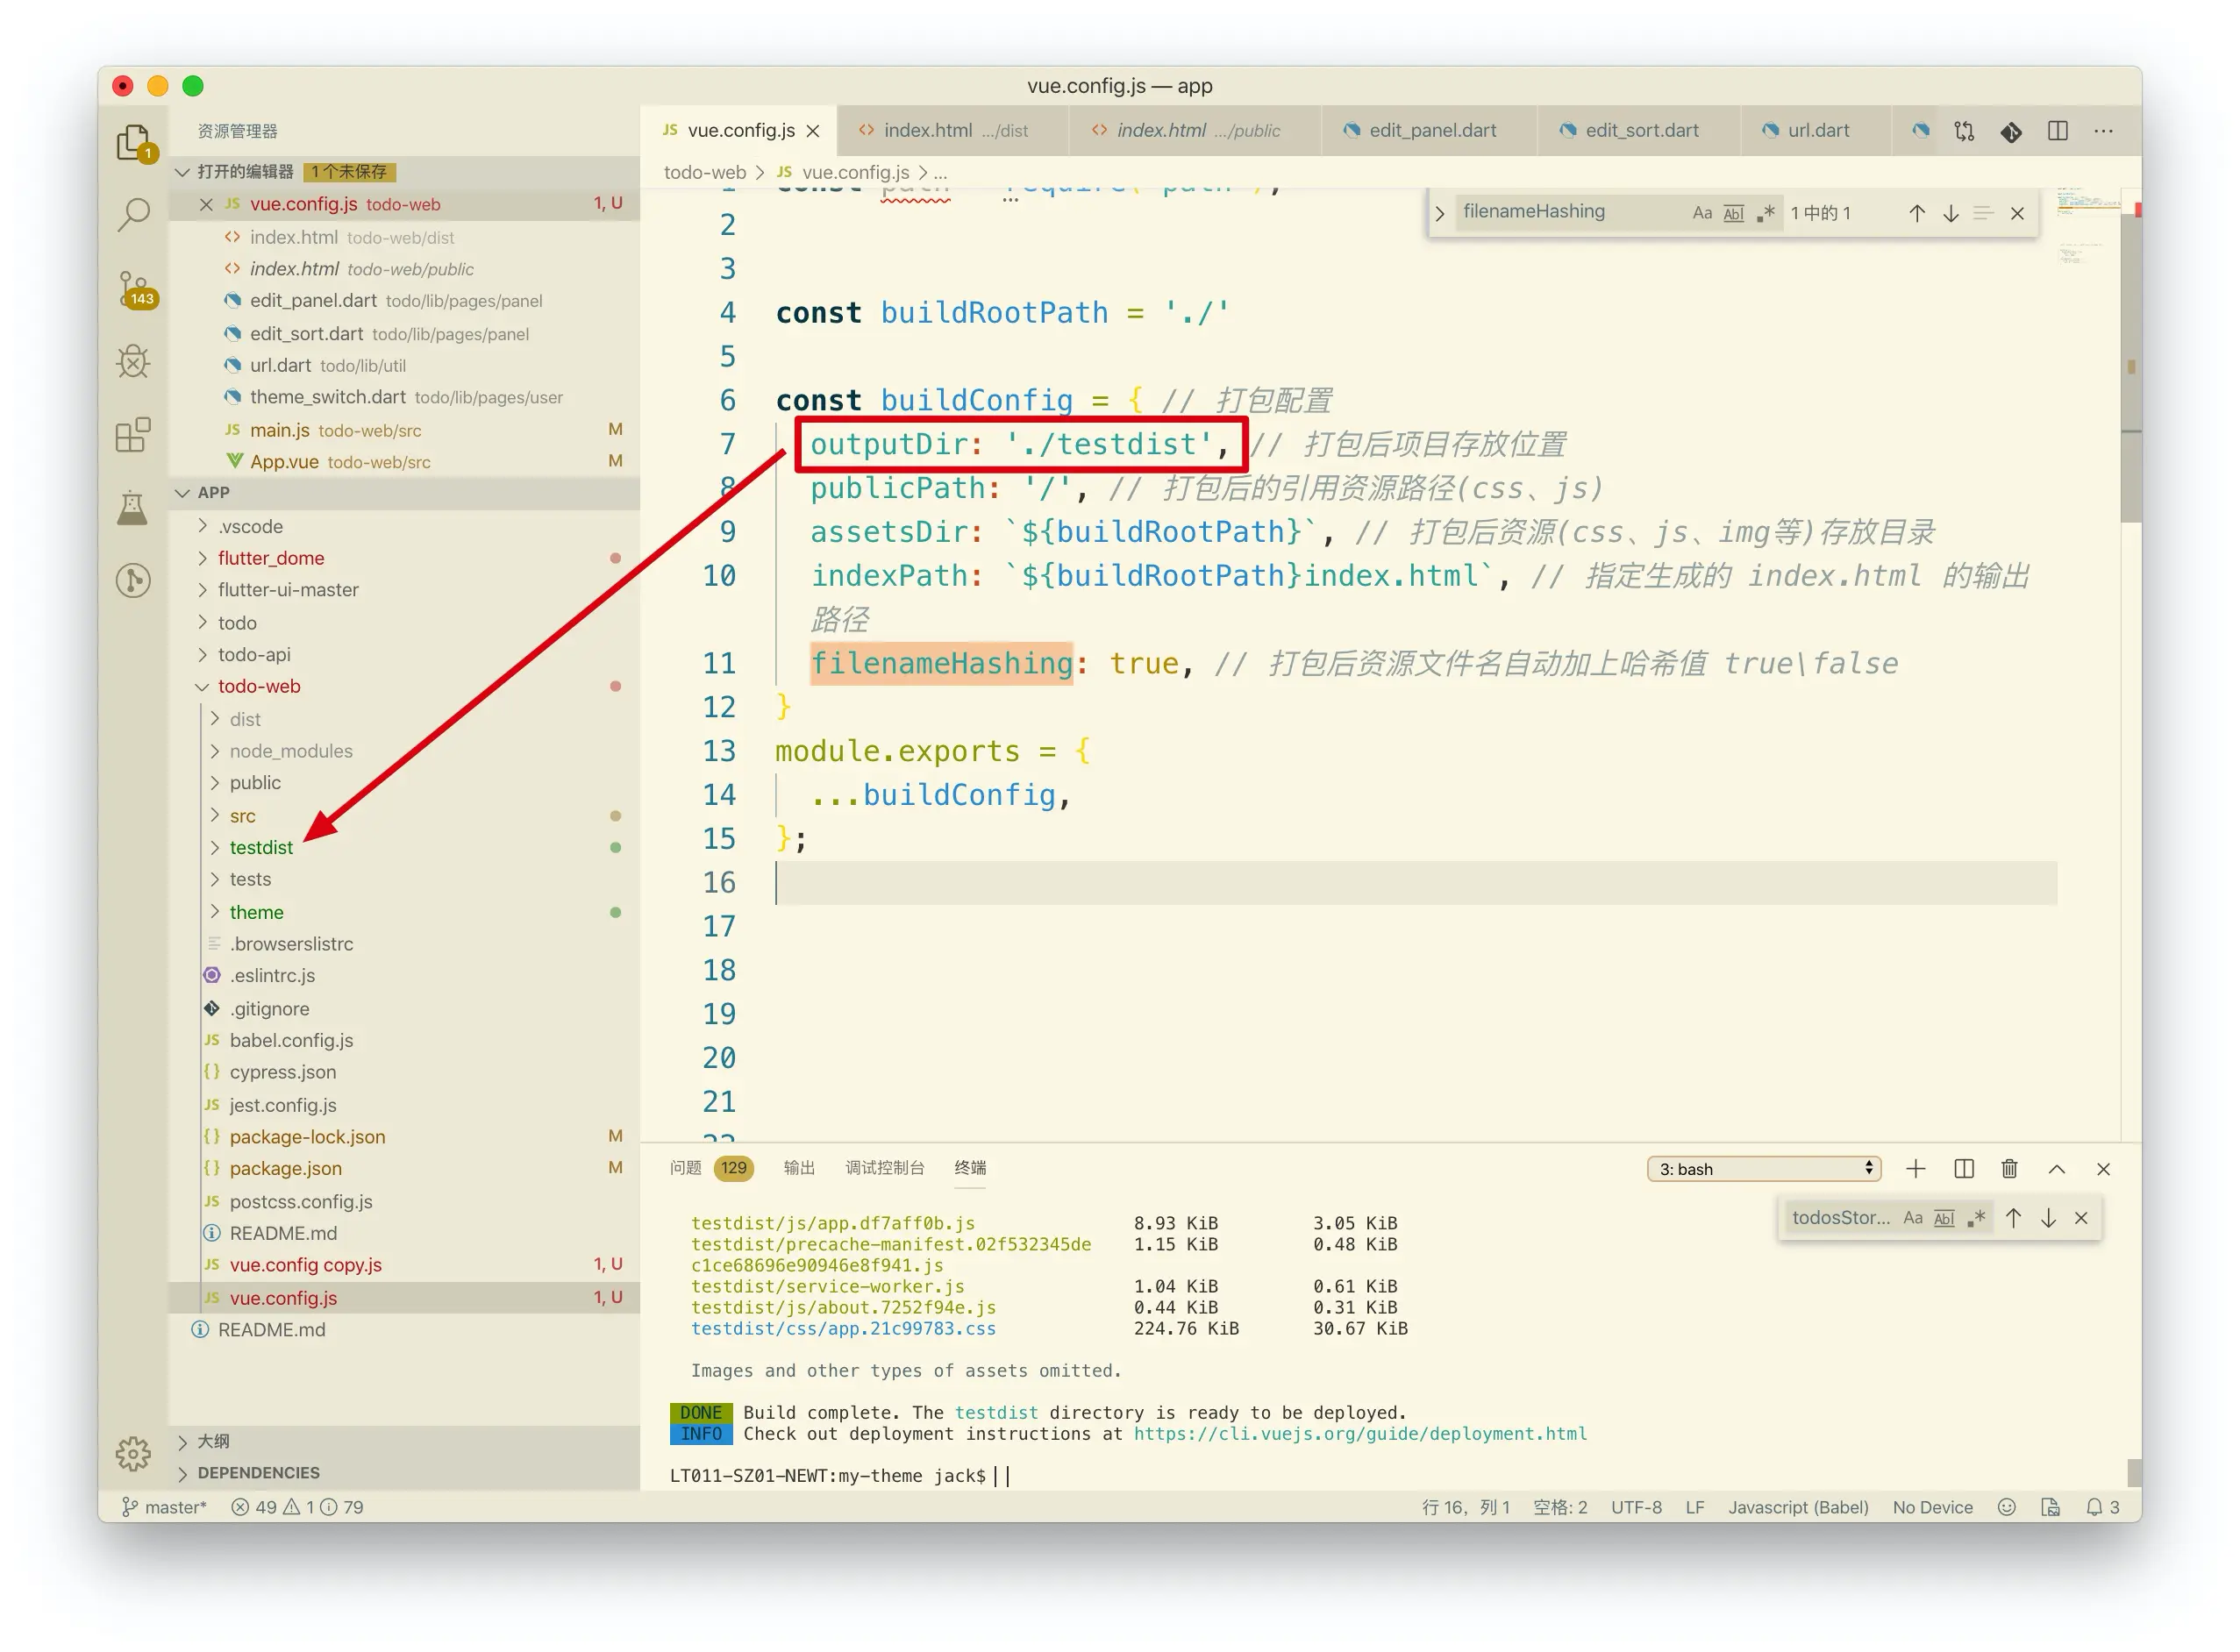Viewport: 2240px width, 1652px height.
Task: Click the Javascript (Babel) language mode in status bar
Action: [x=1798, y=1508]
